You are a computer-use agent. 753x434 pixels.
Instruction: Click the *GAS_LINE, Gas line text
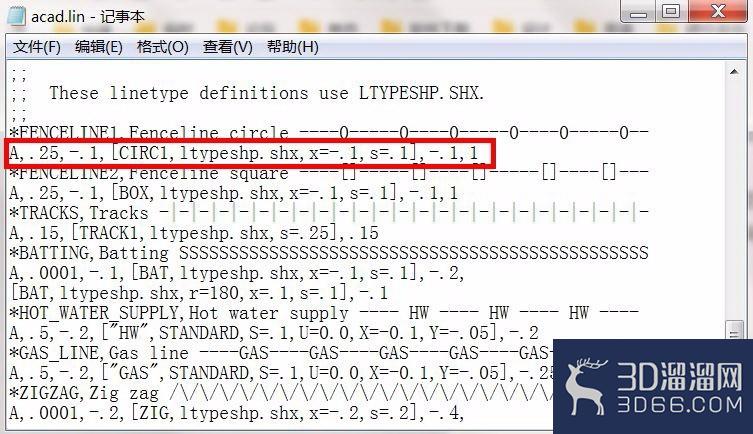pos(281,353)
